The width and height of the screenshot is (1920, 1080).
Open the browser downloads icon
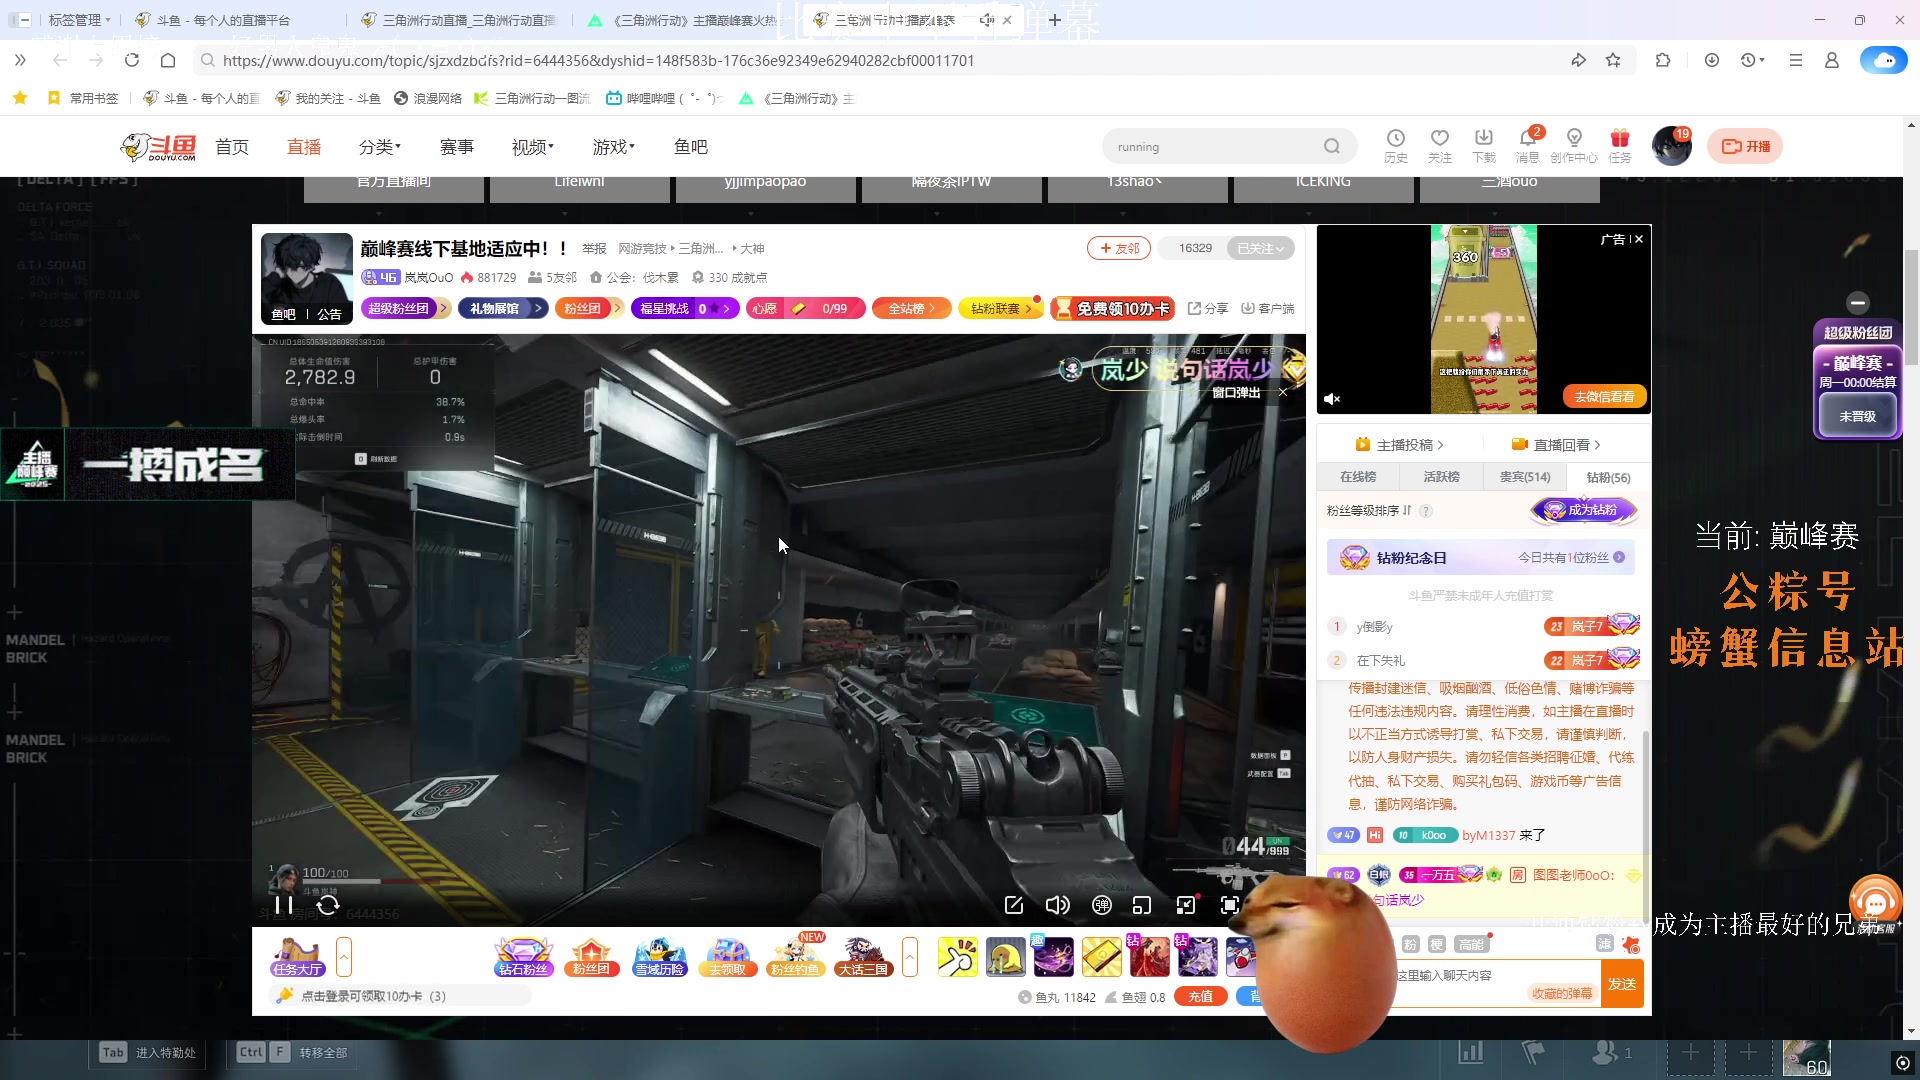click(1712, 60)
